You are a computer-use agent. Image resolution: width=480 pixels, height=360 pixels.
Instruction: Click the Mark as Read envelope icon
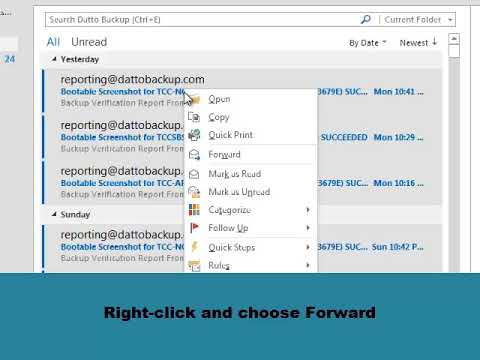pos(194,174)
